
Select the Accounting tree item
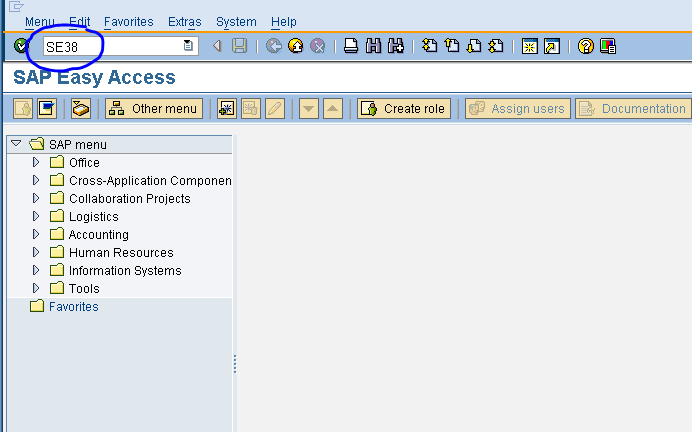click(x=98, y=235)
